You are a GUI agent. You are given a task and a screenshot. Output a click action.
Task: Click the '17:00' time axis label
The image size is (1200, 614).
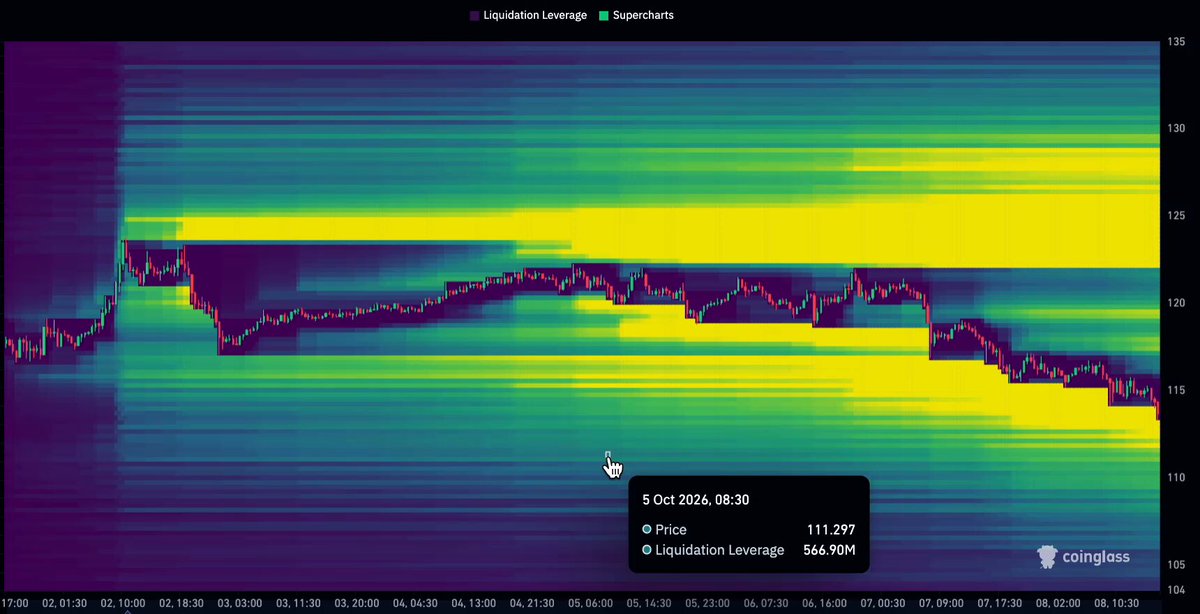tap(17, 604)
